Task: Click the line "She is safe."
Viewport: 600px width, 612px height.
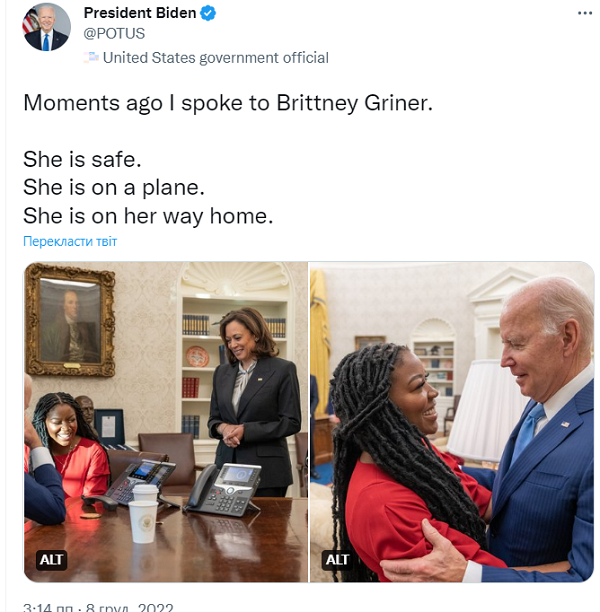Action: [82, 159]
